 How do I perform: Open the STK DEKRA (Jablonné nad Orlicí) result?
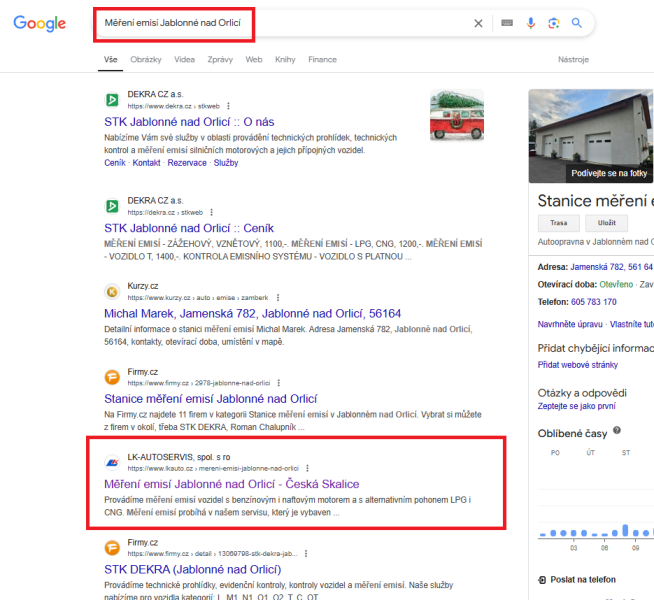193,570
